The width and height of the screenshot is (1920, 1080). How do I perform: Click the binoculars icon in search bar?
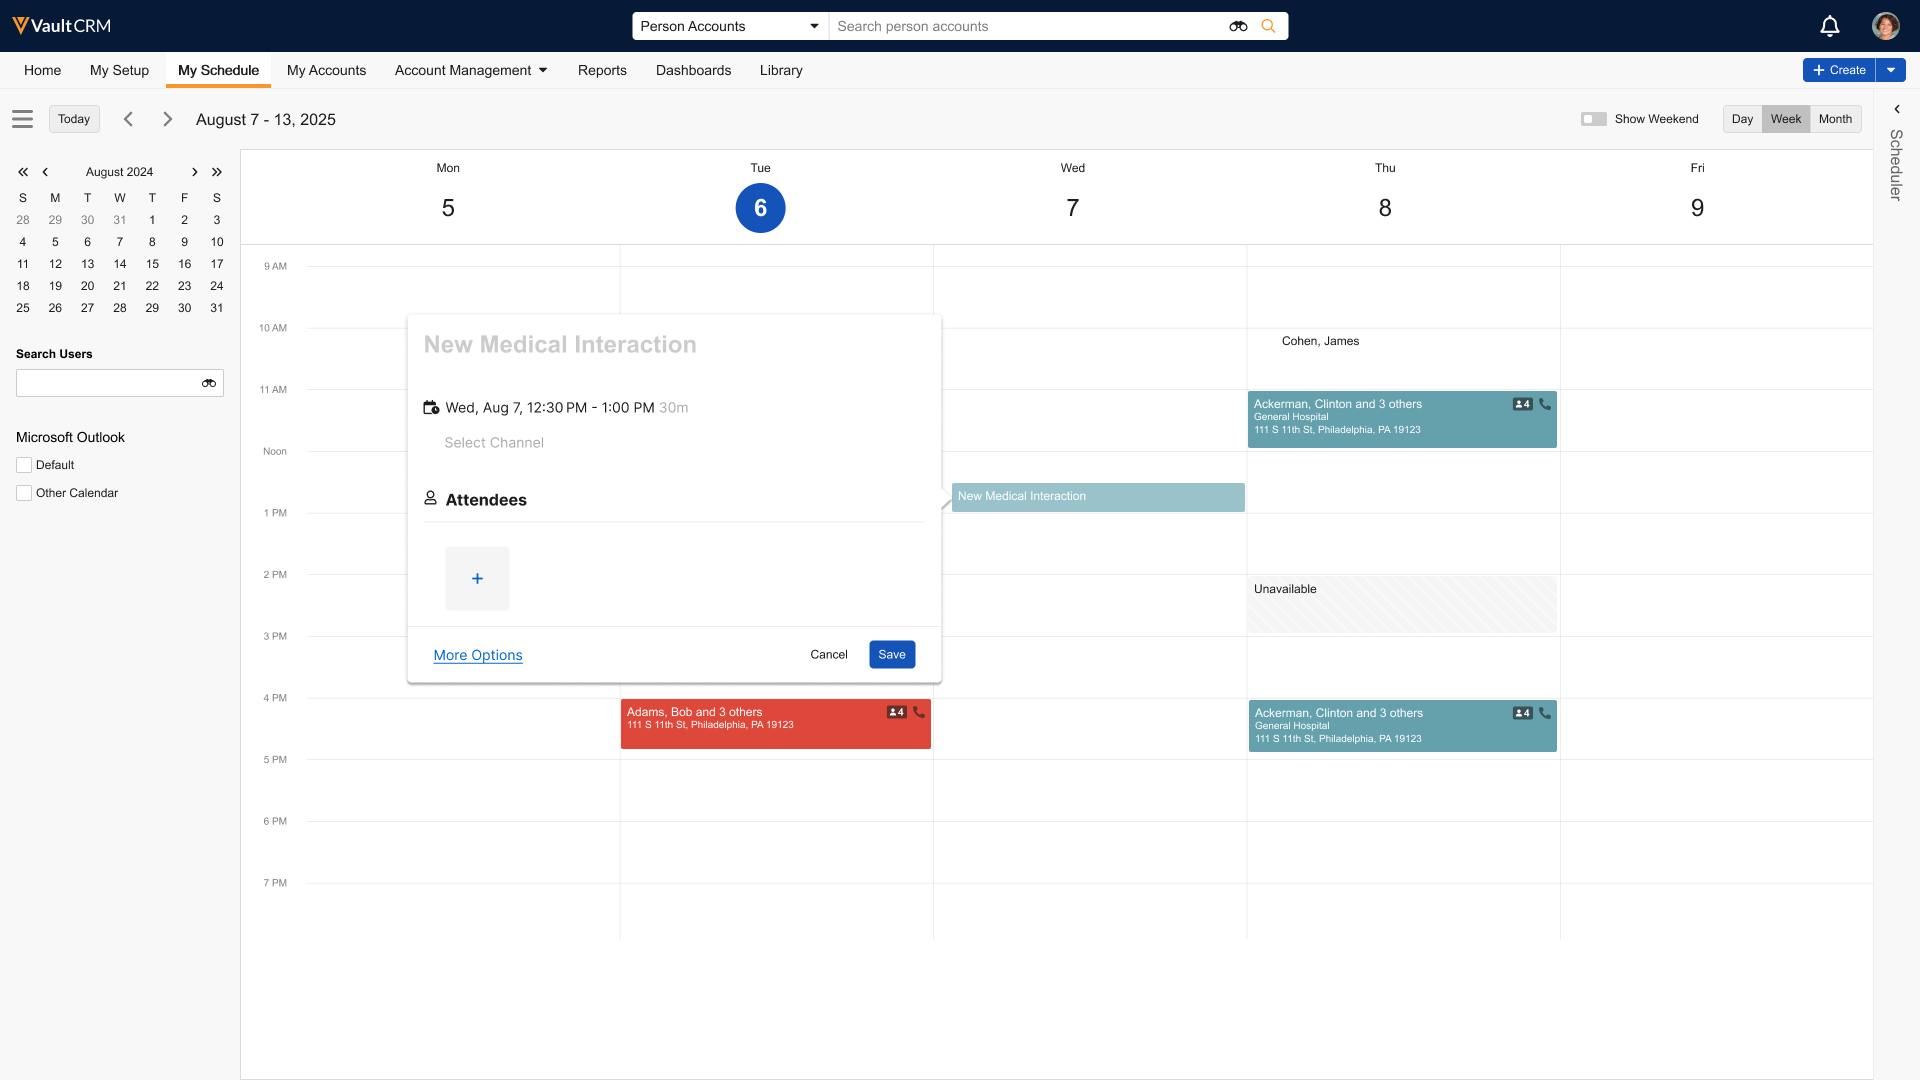[1238, 26]
